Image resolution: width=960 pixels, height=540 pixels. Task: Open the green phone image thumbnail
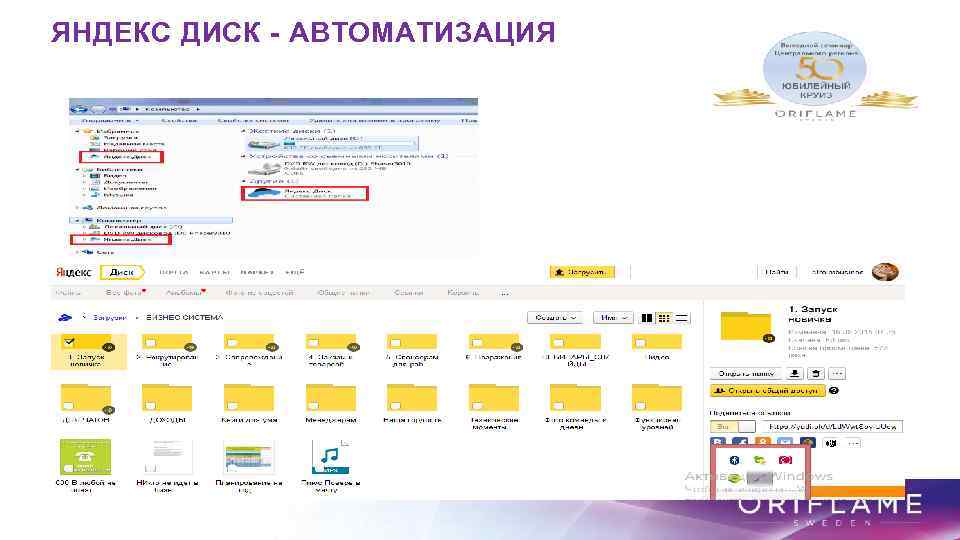coord(85,457)
